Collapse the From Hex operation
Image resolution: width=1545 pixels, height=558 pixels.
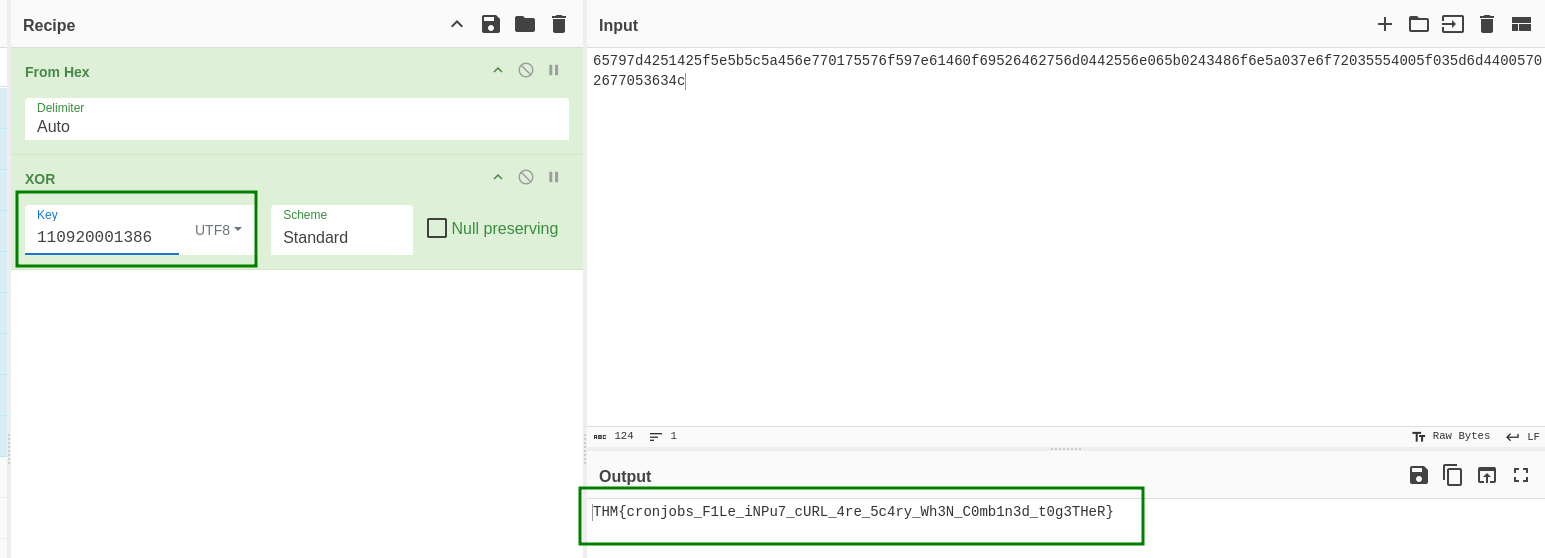497,70
